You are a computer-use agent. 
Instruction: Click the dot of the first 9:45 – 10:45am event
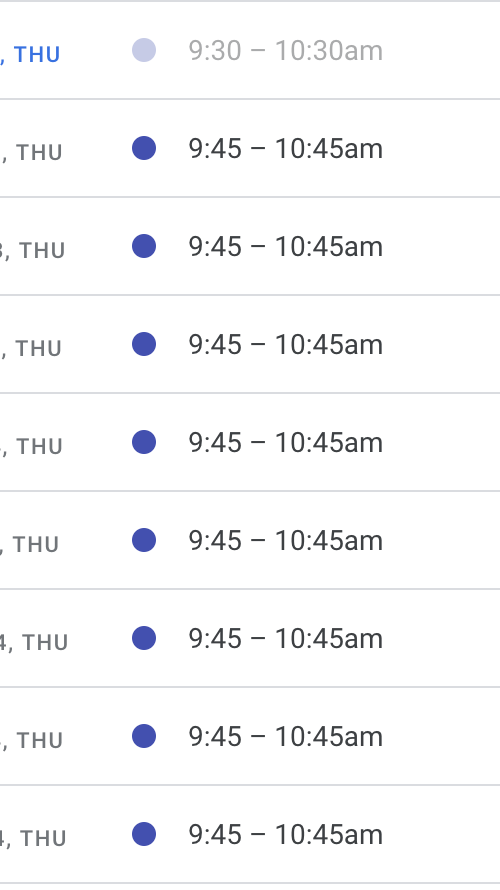[x=144, y=148]
